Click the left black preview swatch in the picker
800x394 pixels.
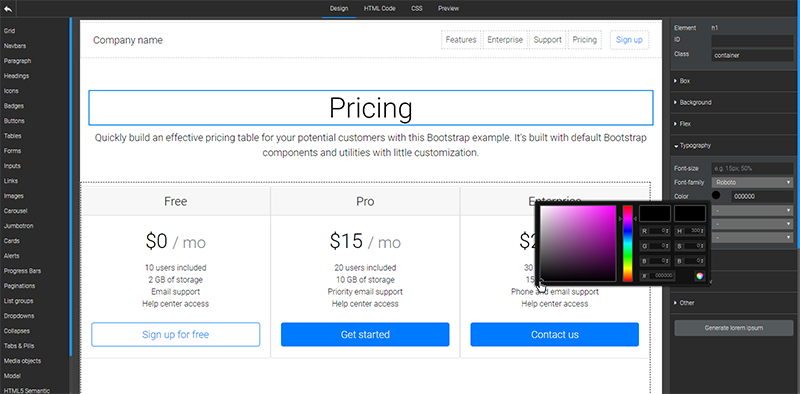[x=655, y=213]
